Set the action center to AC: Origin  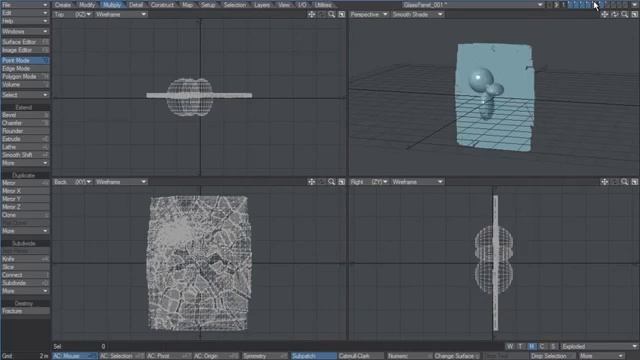[216, 356]
